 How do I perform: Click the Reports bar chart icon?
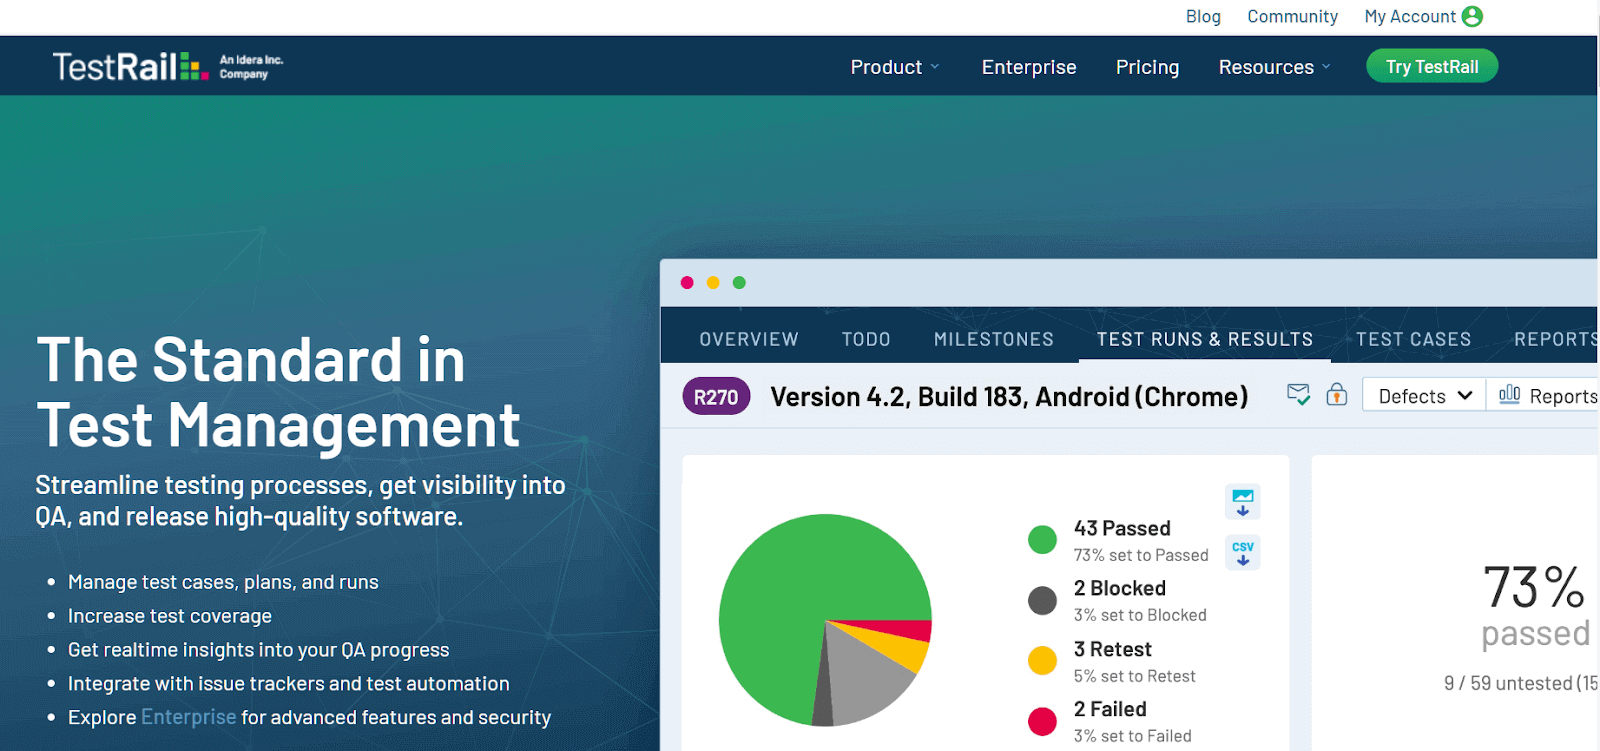click(x=1509, y=395)
